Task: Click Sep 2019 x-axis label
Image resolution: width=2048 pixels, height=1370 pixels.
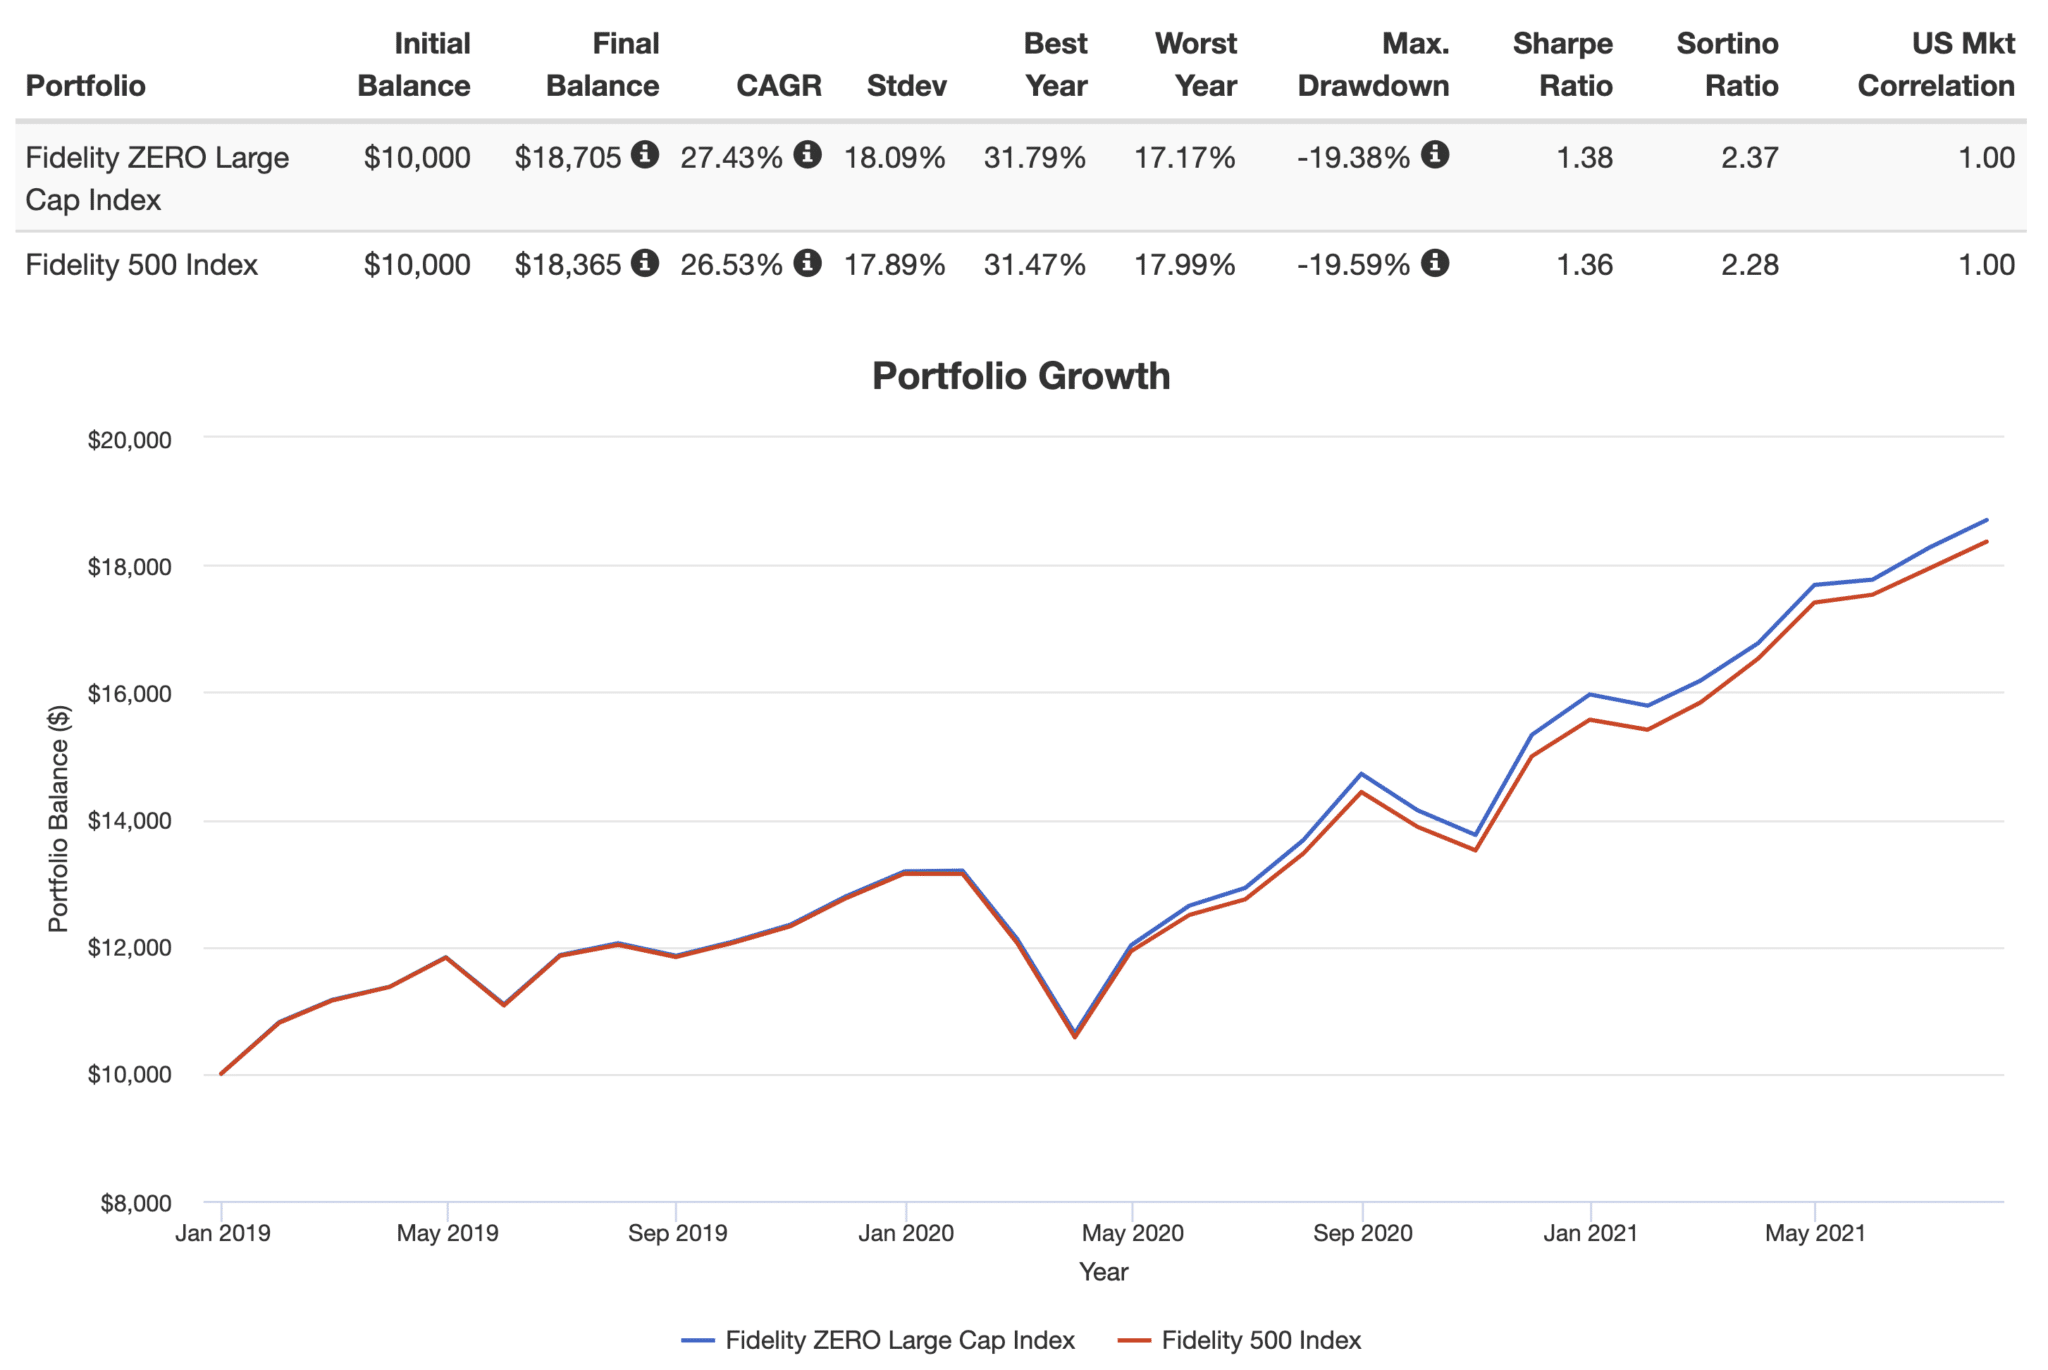Action: 678,1233
